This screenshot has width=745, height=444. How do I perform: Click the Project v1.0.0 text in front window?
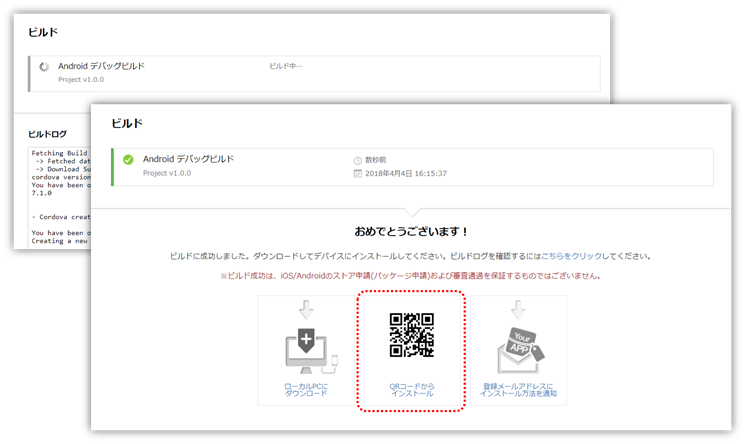pos(167,173)
